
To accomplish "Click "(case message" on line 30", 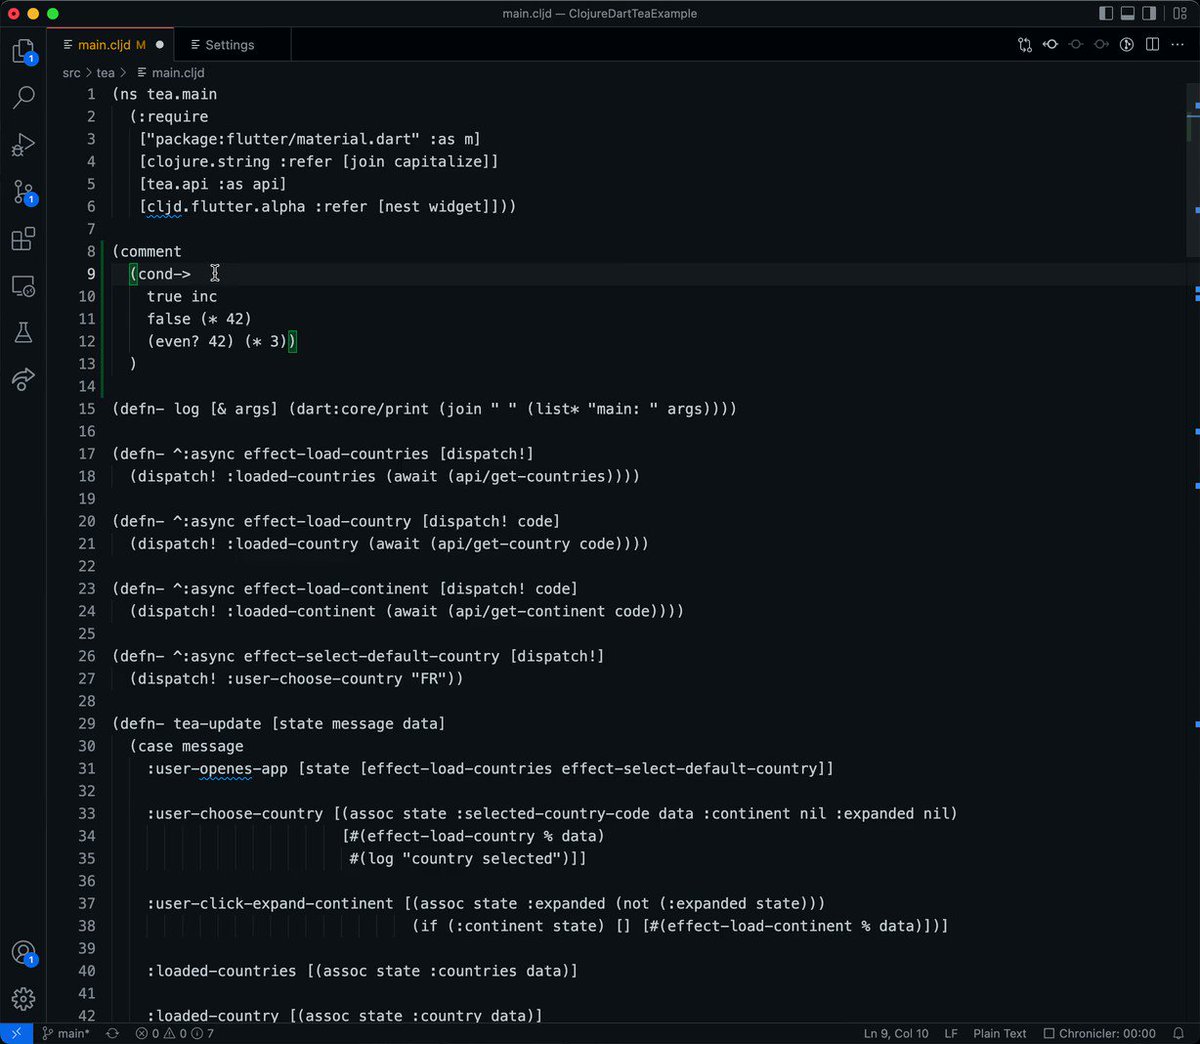I will click(186, 746).
